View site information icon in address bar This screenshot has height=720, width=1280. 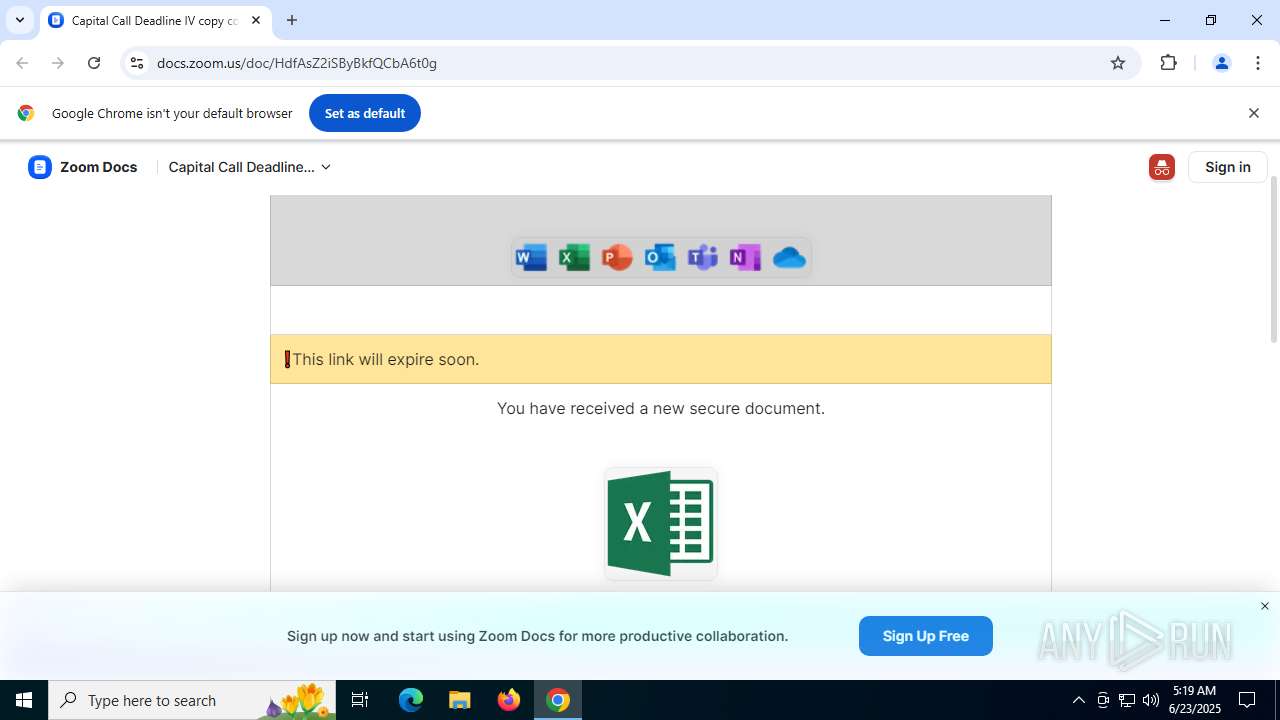[137, 63]
